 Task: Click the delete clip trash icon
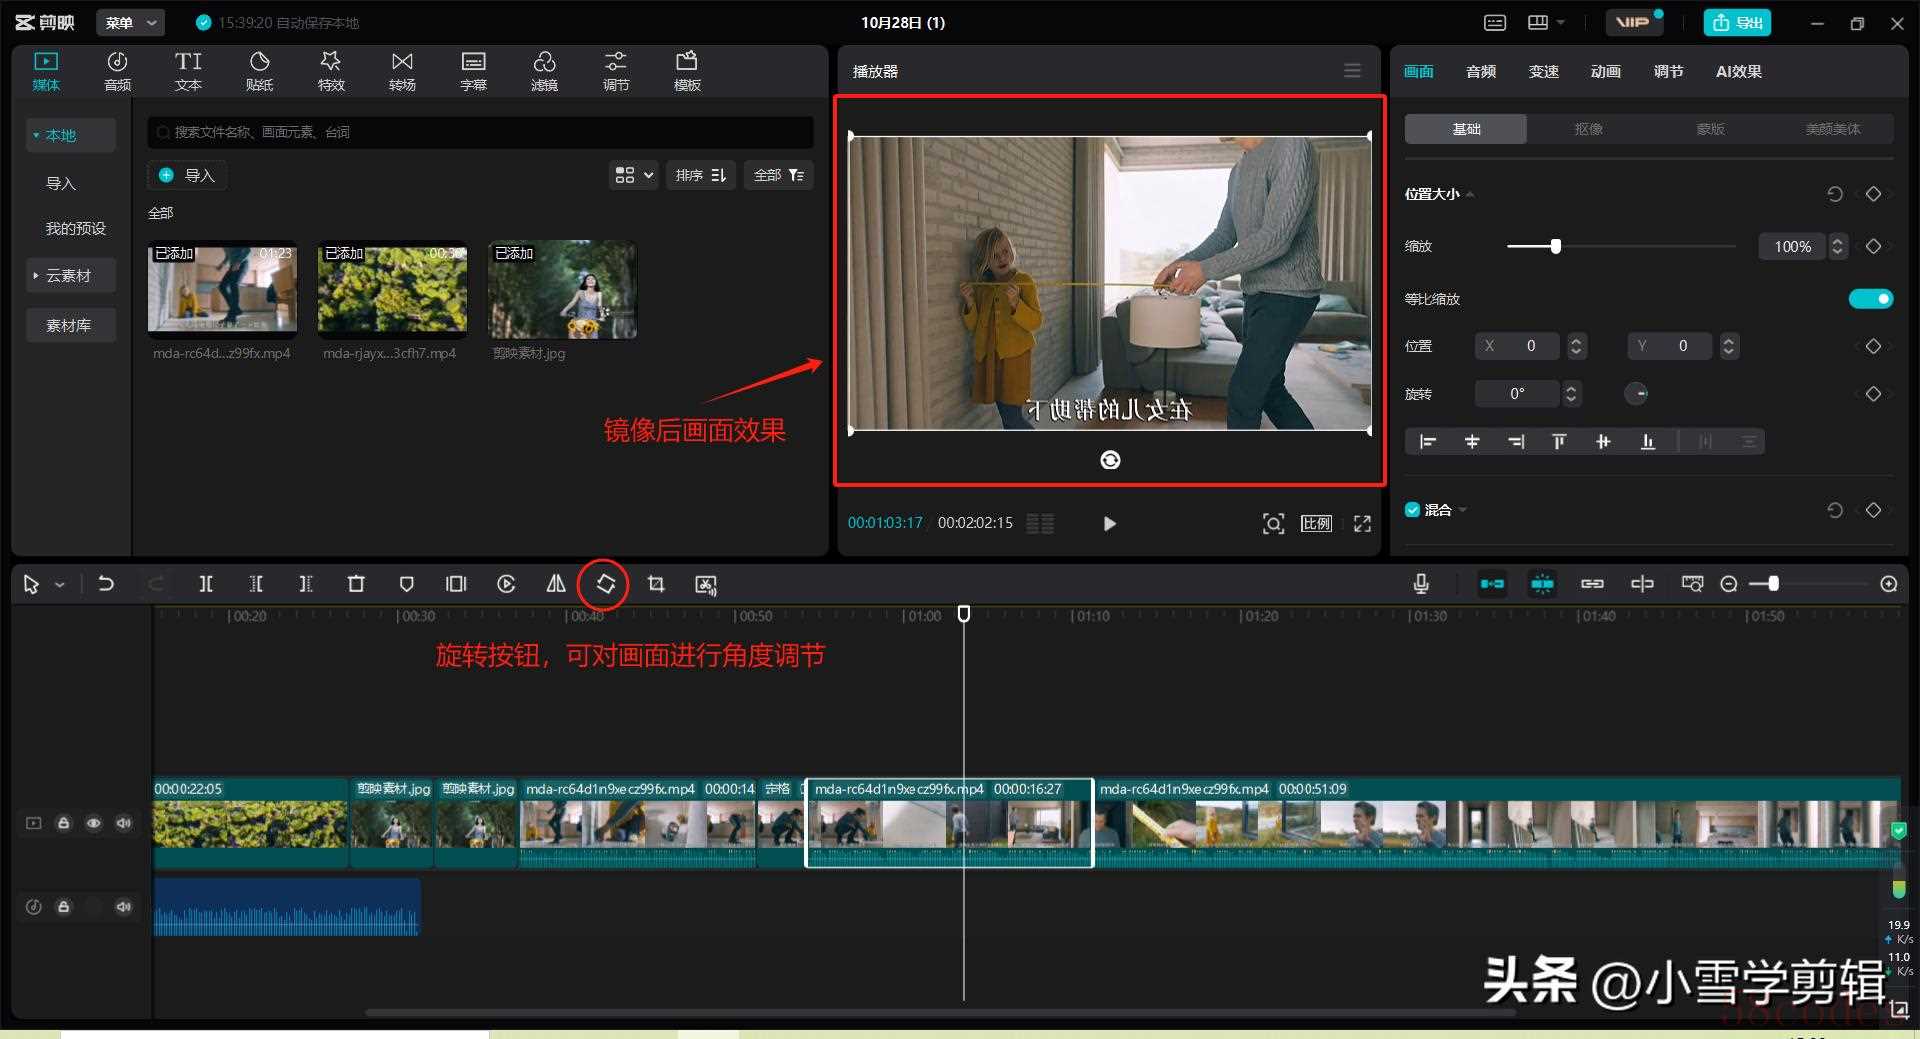pyautogui.click(x=356, y=584)
